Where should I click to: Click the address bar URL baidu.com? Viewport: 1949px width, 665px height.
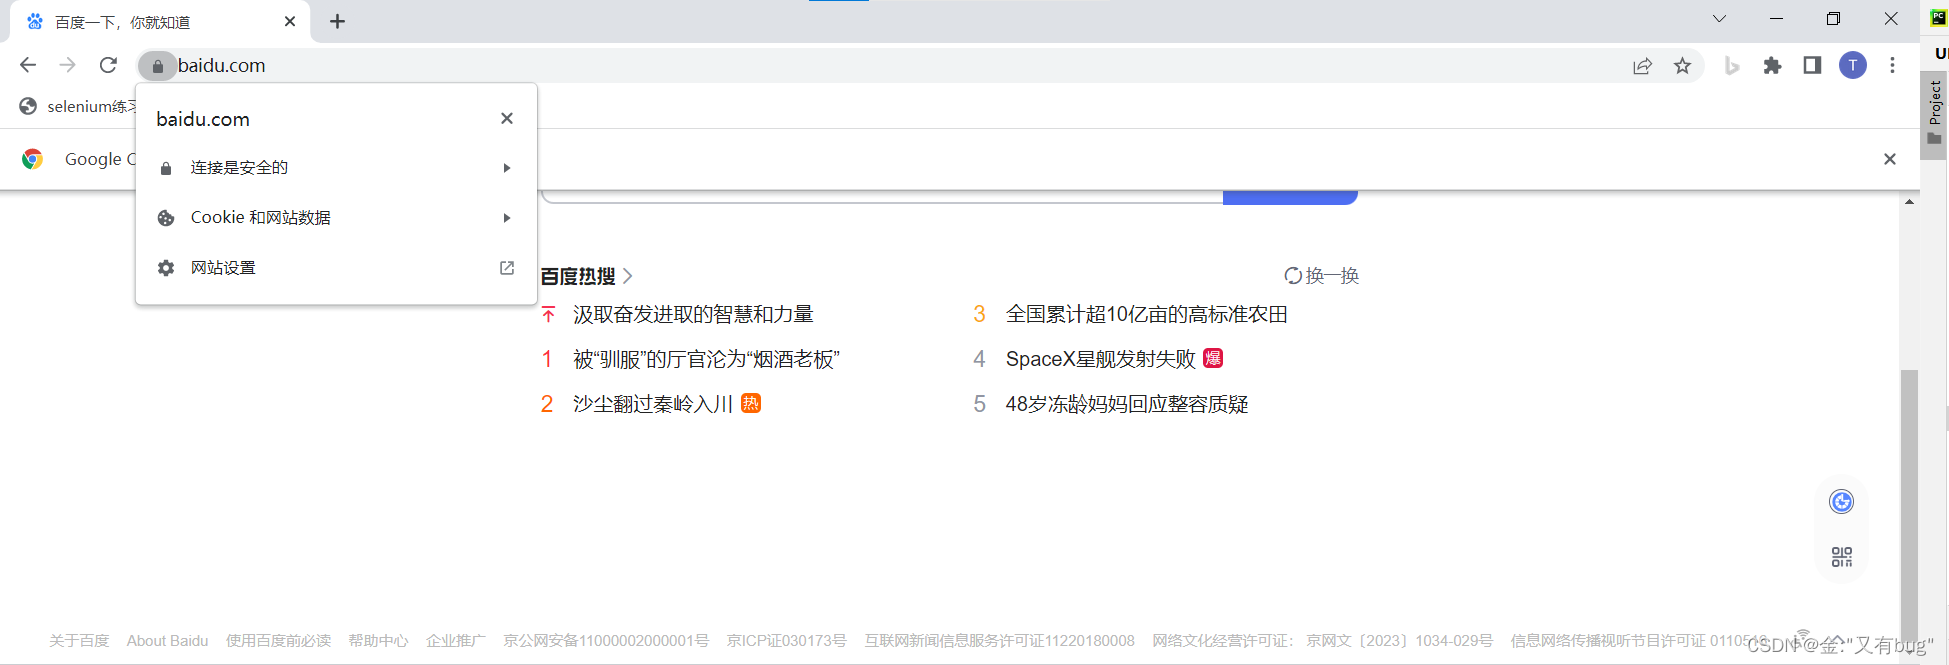[x=221, y=66]
